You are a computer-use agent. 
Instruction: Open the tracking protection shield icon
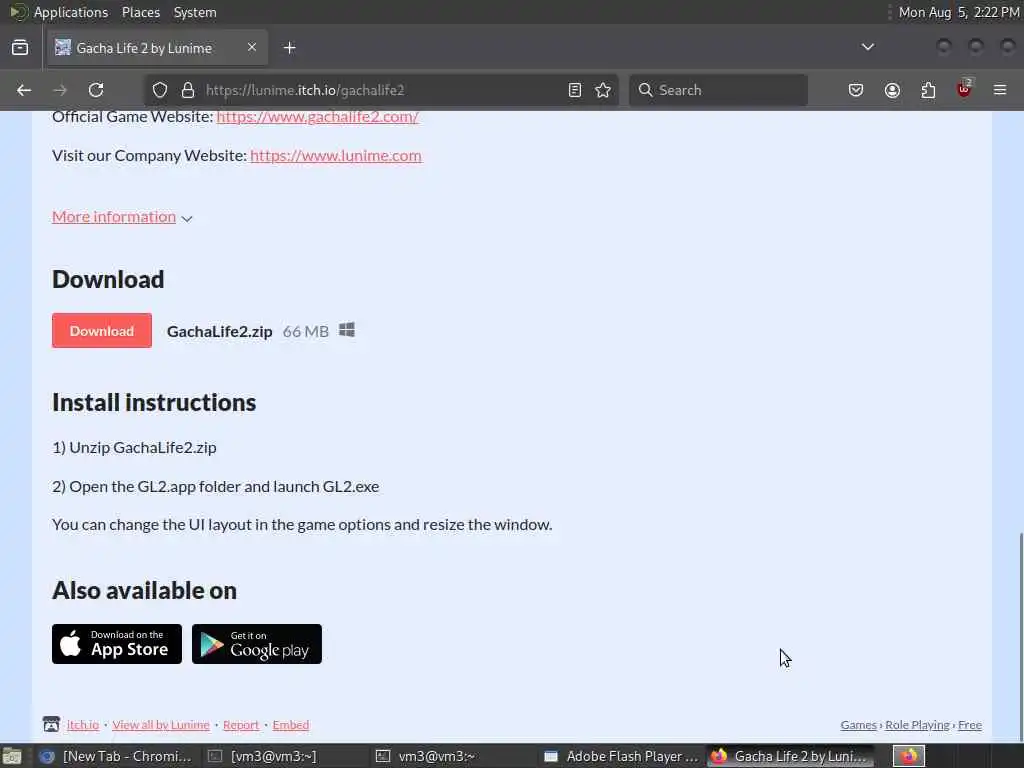click(160, 90)
